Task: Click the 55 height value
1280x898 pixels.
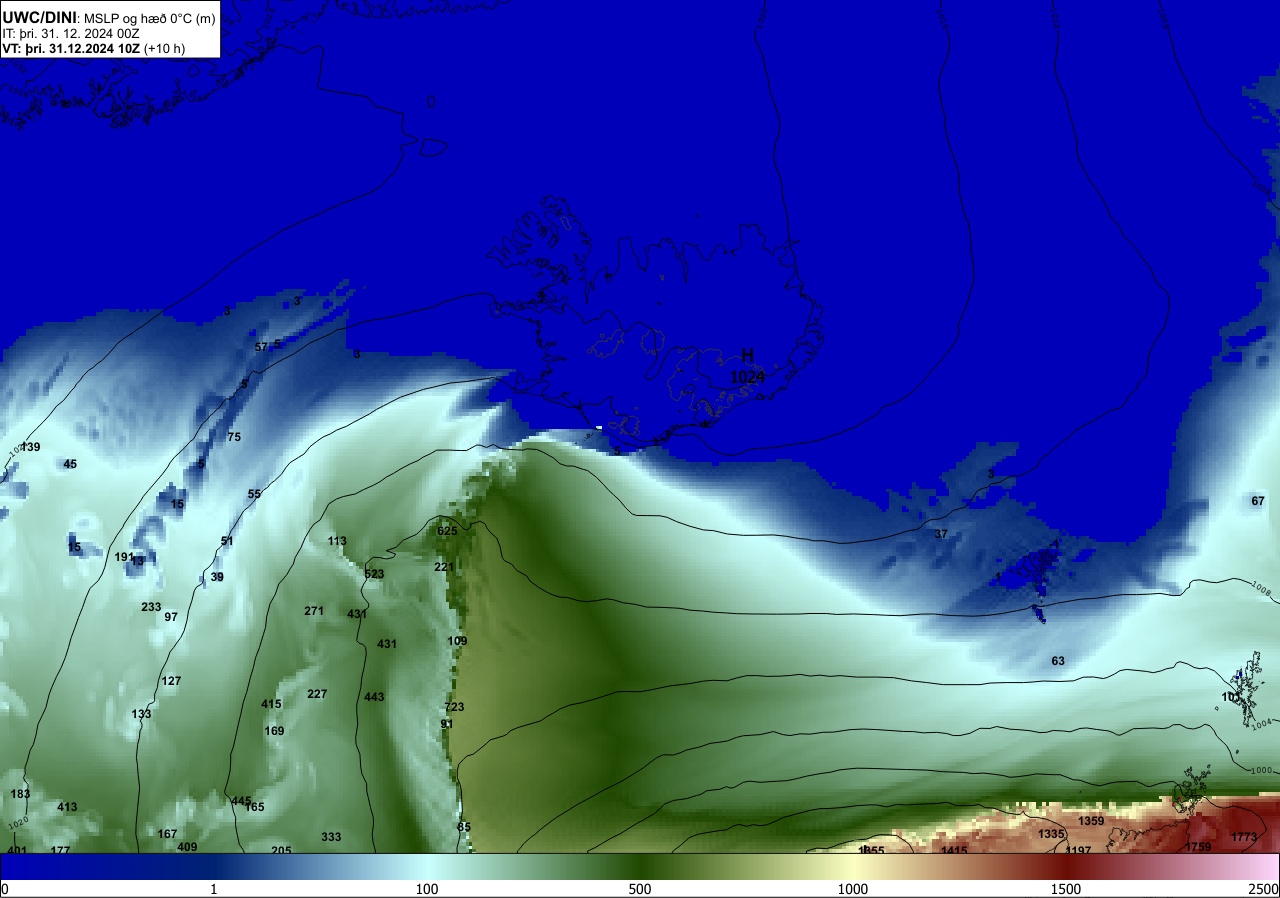Action: point(254,494)
